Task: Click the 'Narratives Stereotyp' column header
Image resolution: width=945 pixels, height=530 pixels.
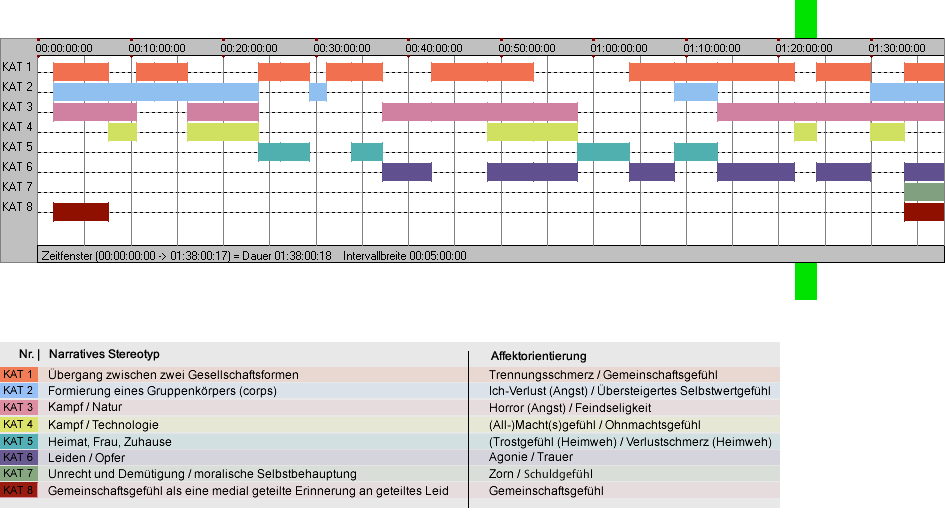Action: [x=104, y=354]
